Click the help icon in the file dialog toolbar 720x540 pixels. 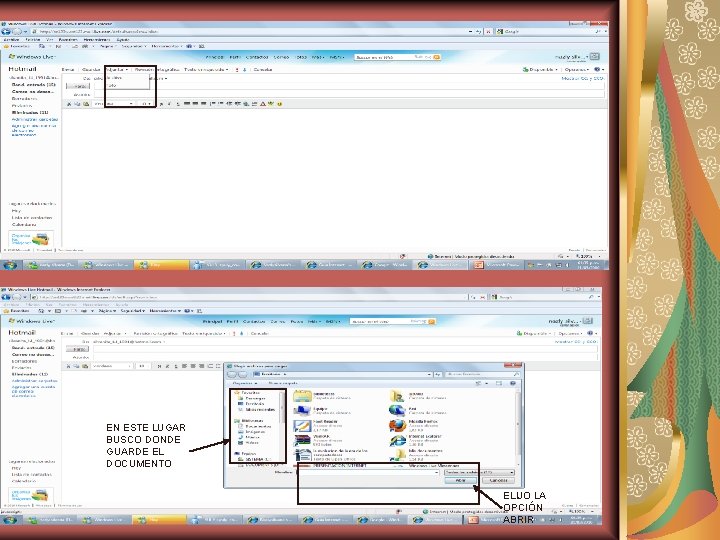513,383
